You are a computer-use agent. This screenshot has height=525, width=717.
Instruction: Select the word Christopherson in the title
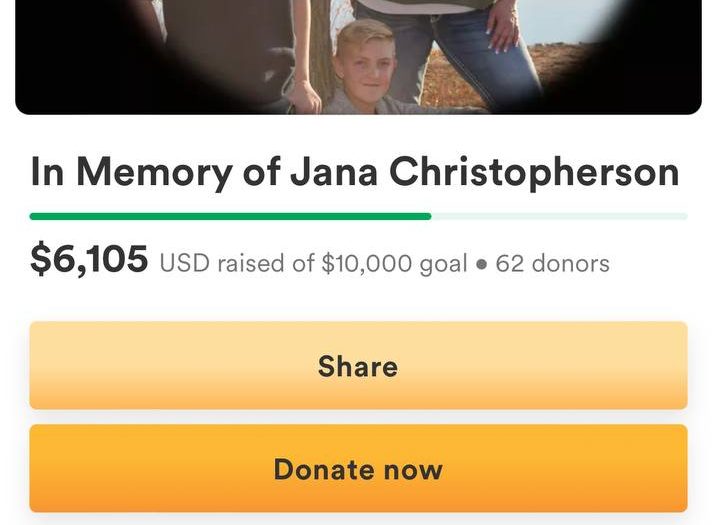click(x=535, y=172)
